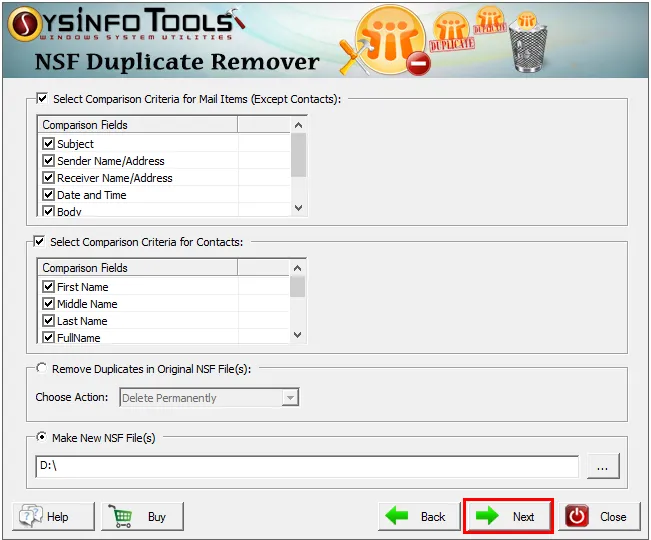Click the Buy button

pyautogui.click(x=142, y=516)
